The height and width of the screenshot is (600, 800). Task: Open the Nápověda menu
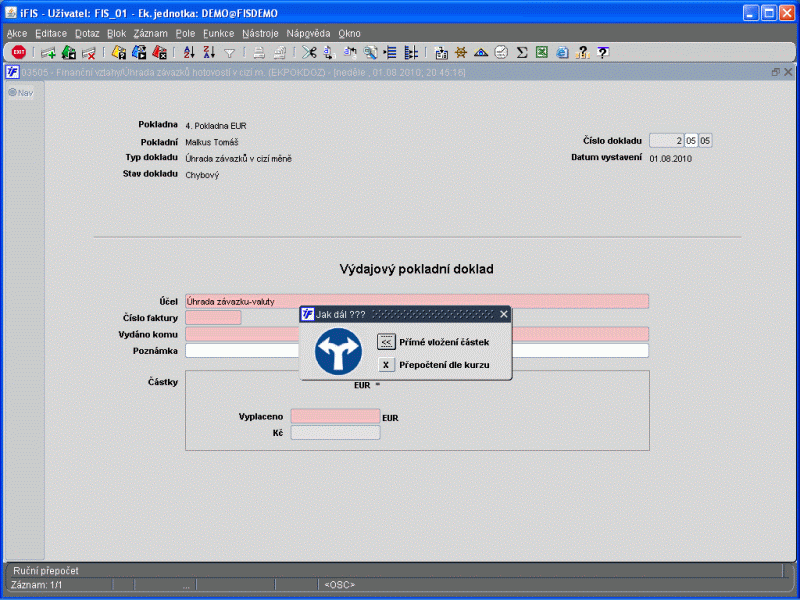308,33
